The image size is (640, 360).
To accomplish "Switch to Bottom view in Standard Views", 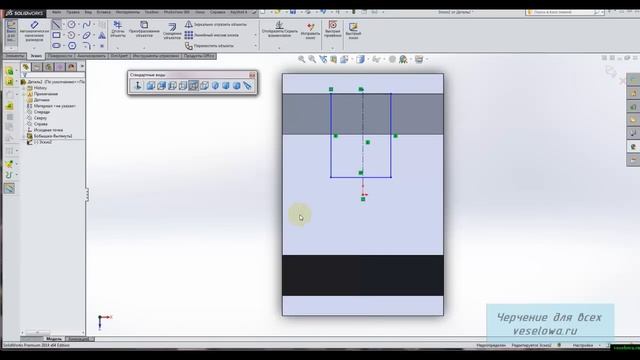I will pyautogui.click(x=204, y=86).
